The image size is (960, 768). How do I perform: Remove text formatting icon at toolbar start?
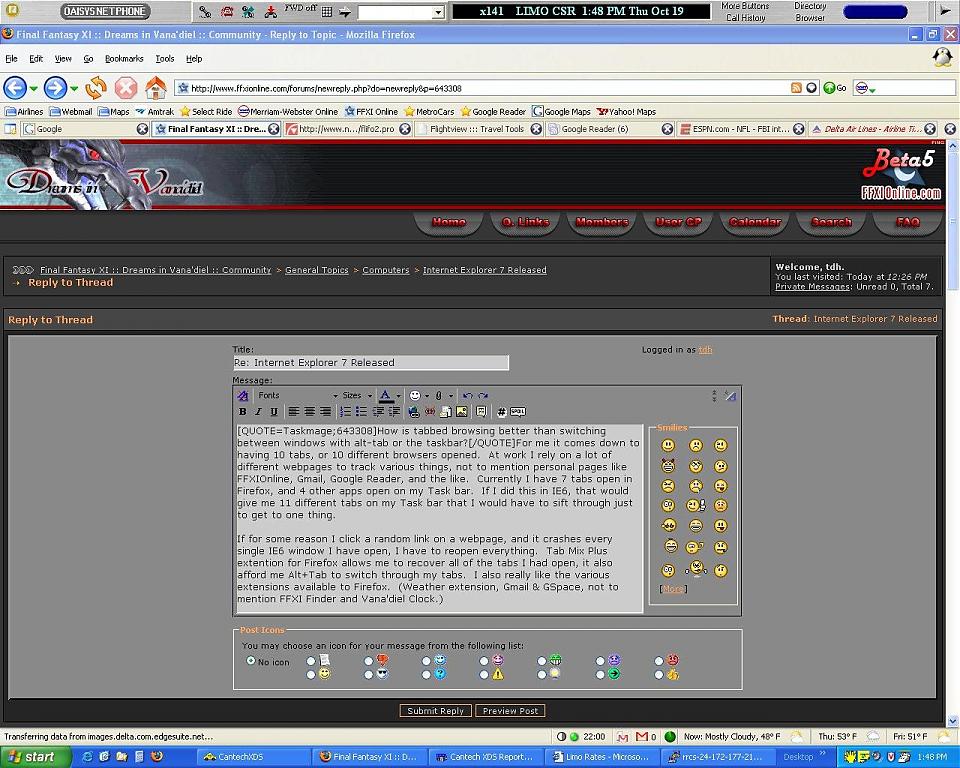(x=242, y=396)
